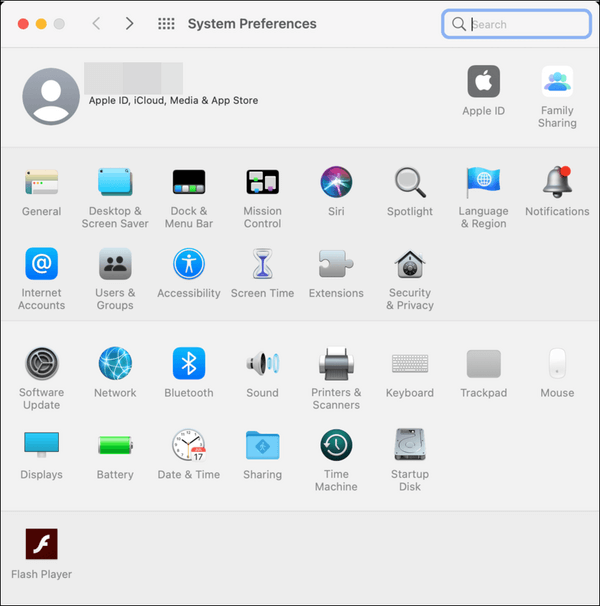Click the Apple ID icon
Screen dimensions: 600x606
[484, 82]
